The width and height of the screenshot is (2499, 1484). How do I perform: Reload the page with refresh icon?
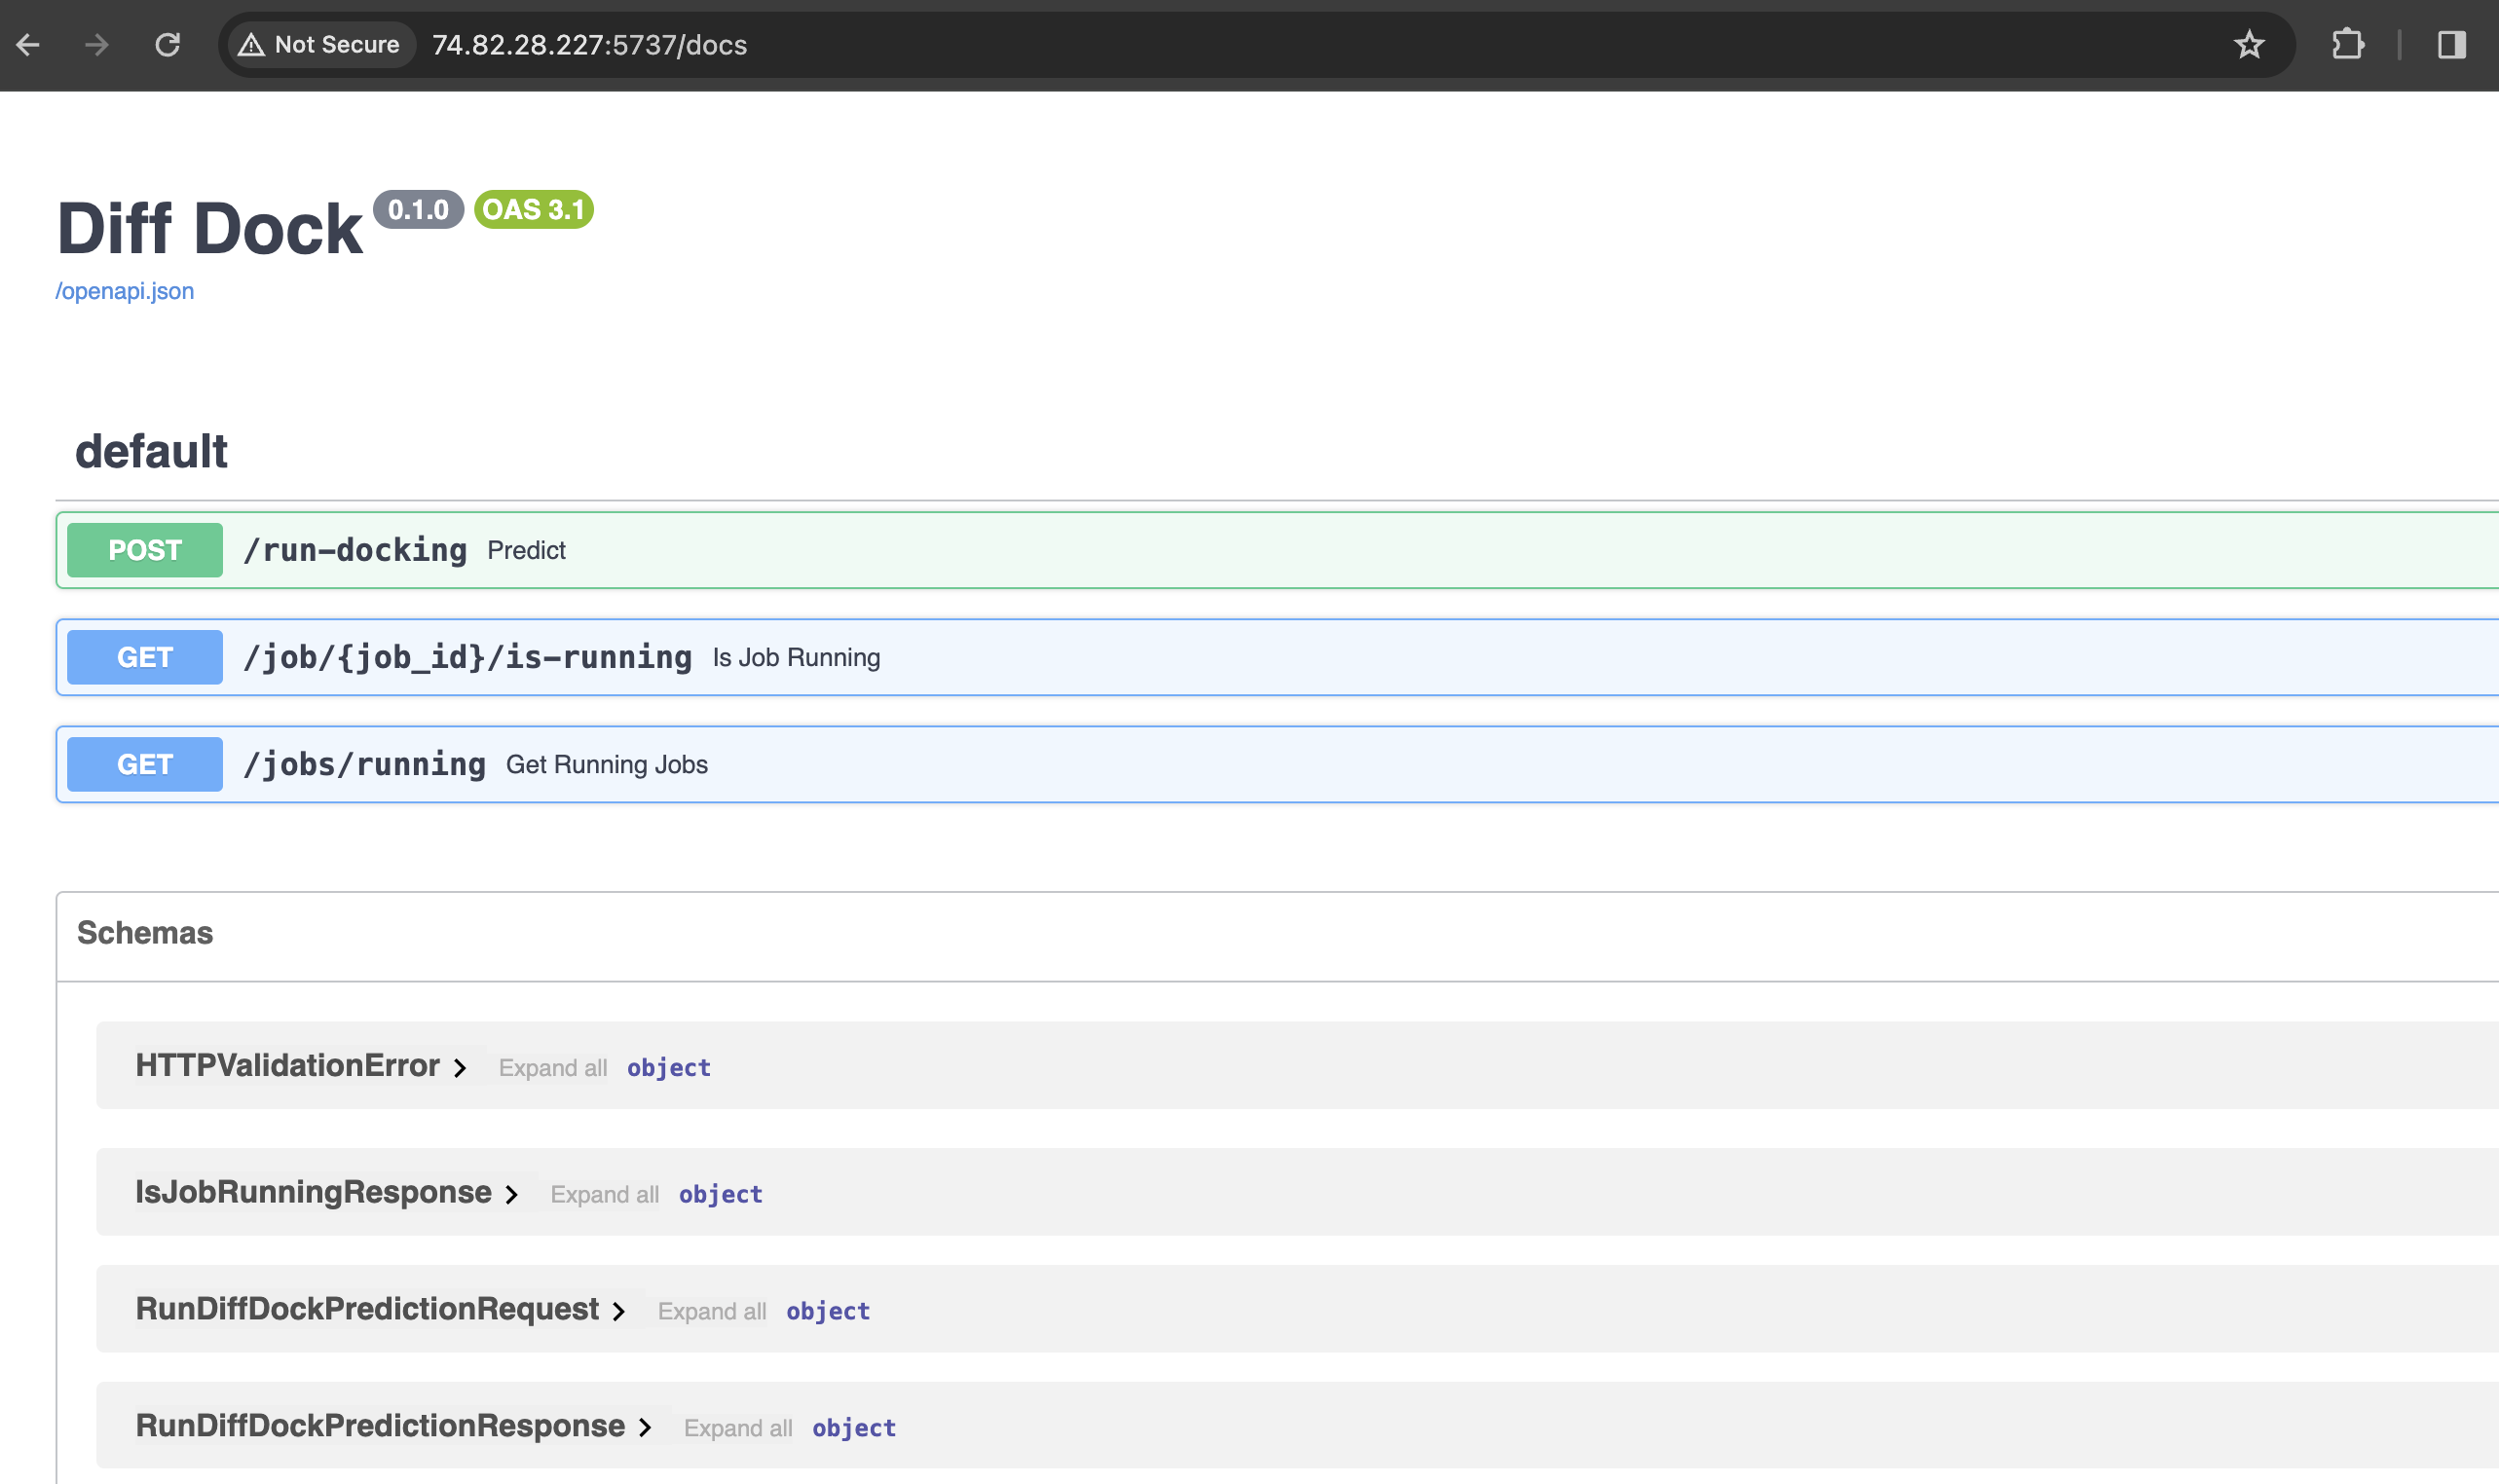(167, 45)
